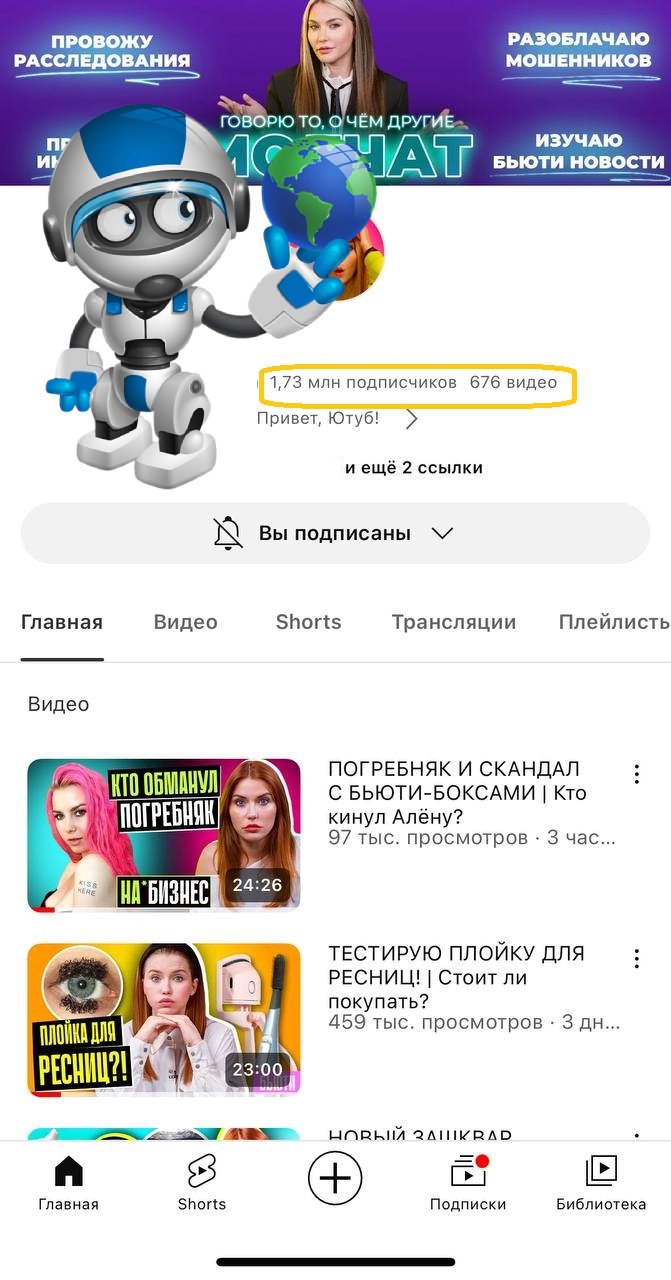Open the Трансляции tab
Viewport: 671px width, 1280px height.
(x=454, y=622)
